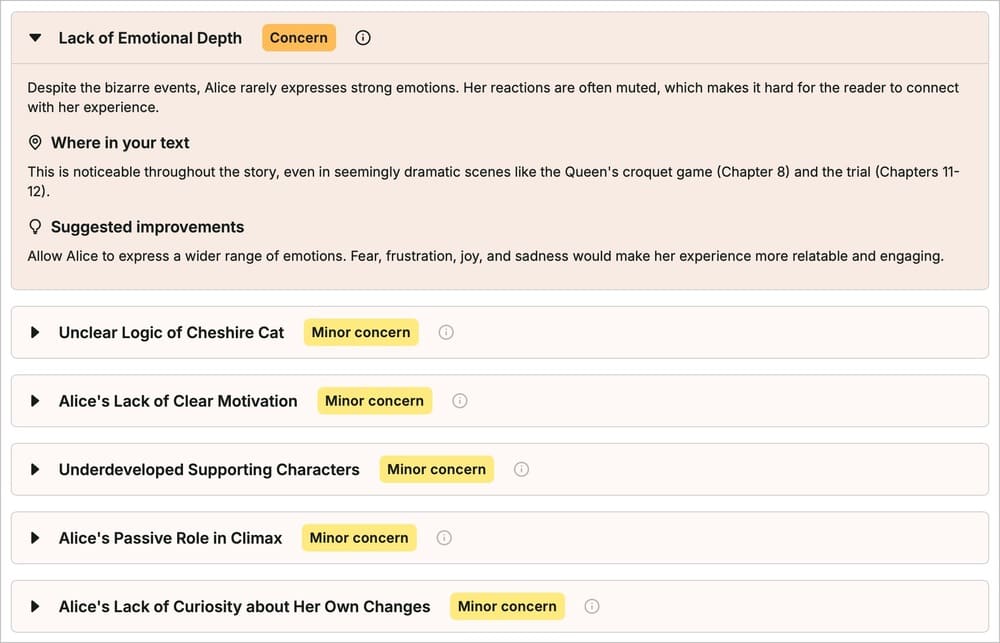The height and width of the screenshot is (643, 1000).
Task: Open info icon beside Unclear Logic of Cheshire Cat
Action: 446,332
